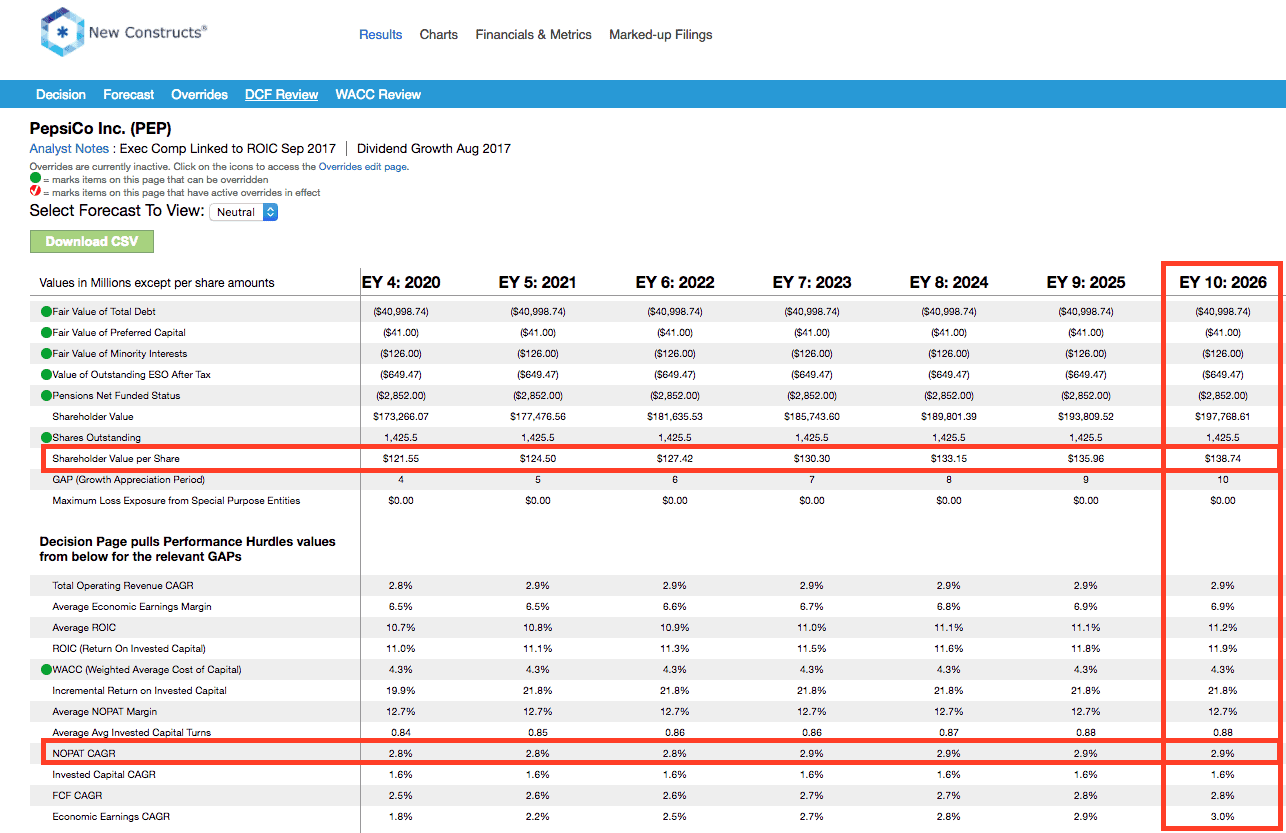Screen dimensions: 1286x833
Task: Select the 11.9% ROIC value for 2026
Action: click(1223, 649)
